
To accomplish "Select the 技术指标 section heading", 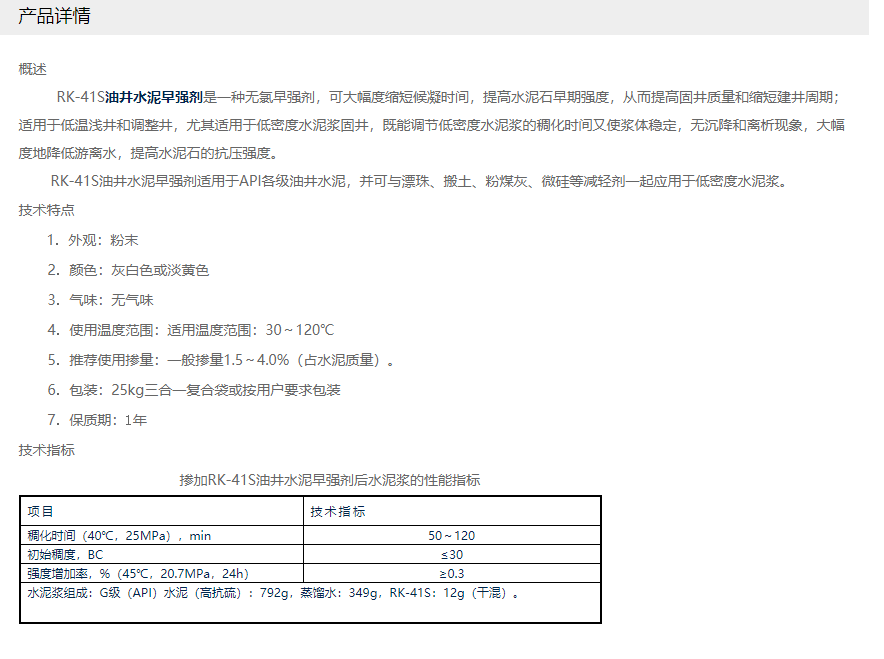I will click(x=46, y=450).
